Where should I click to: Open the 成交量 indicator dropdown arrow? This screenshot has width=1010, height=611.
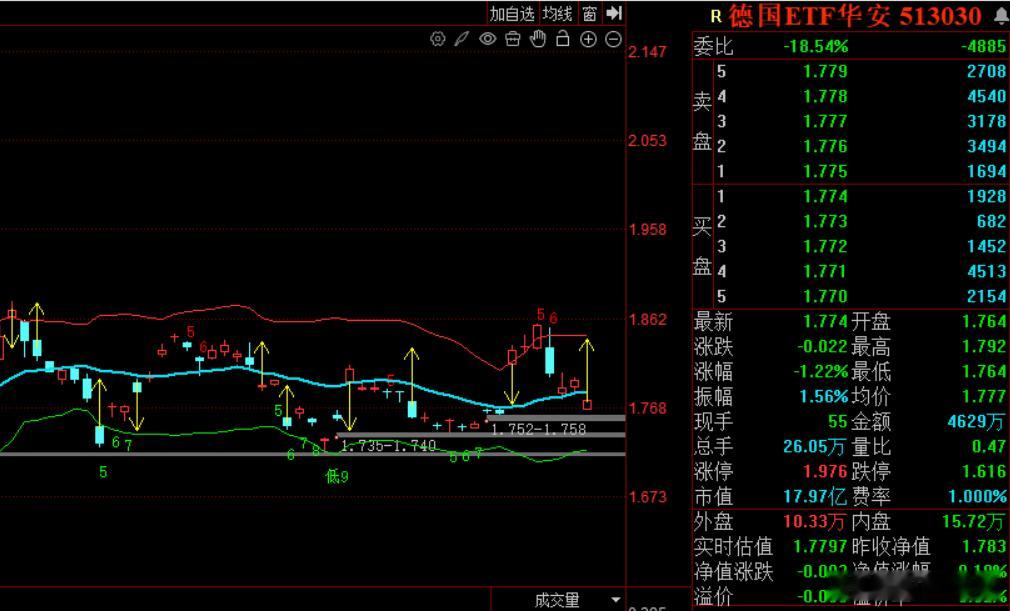click(615, 599)
